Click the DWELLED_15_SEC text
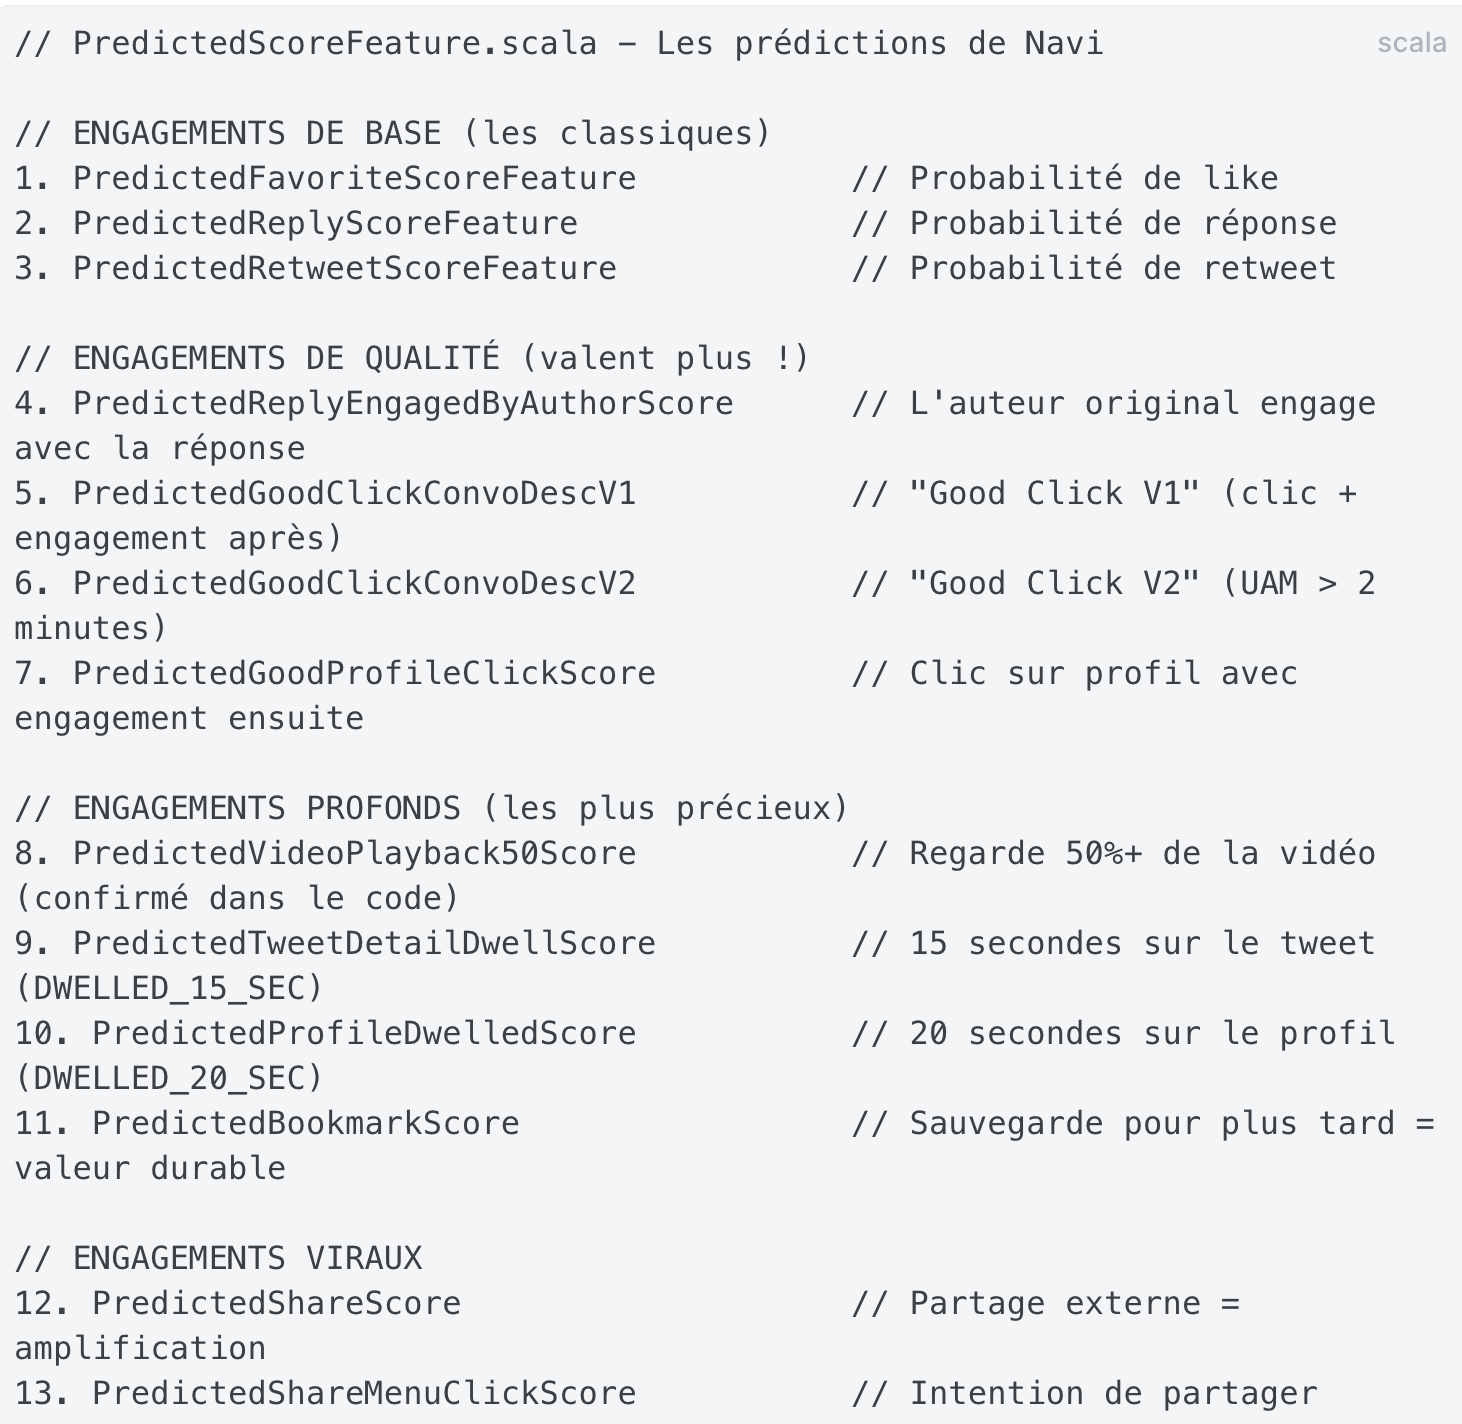1462x1424 pixels. point(169,988)
